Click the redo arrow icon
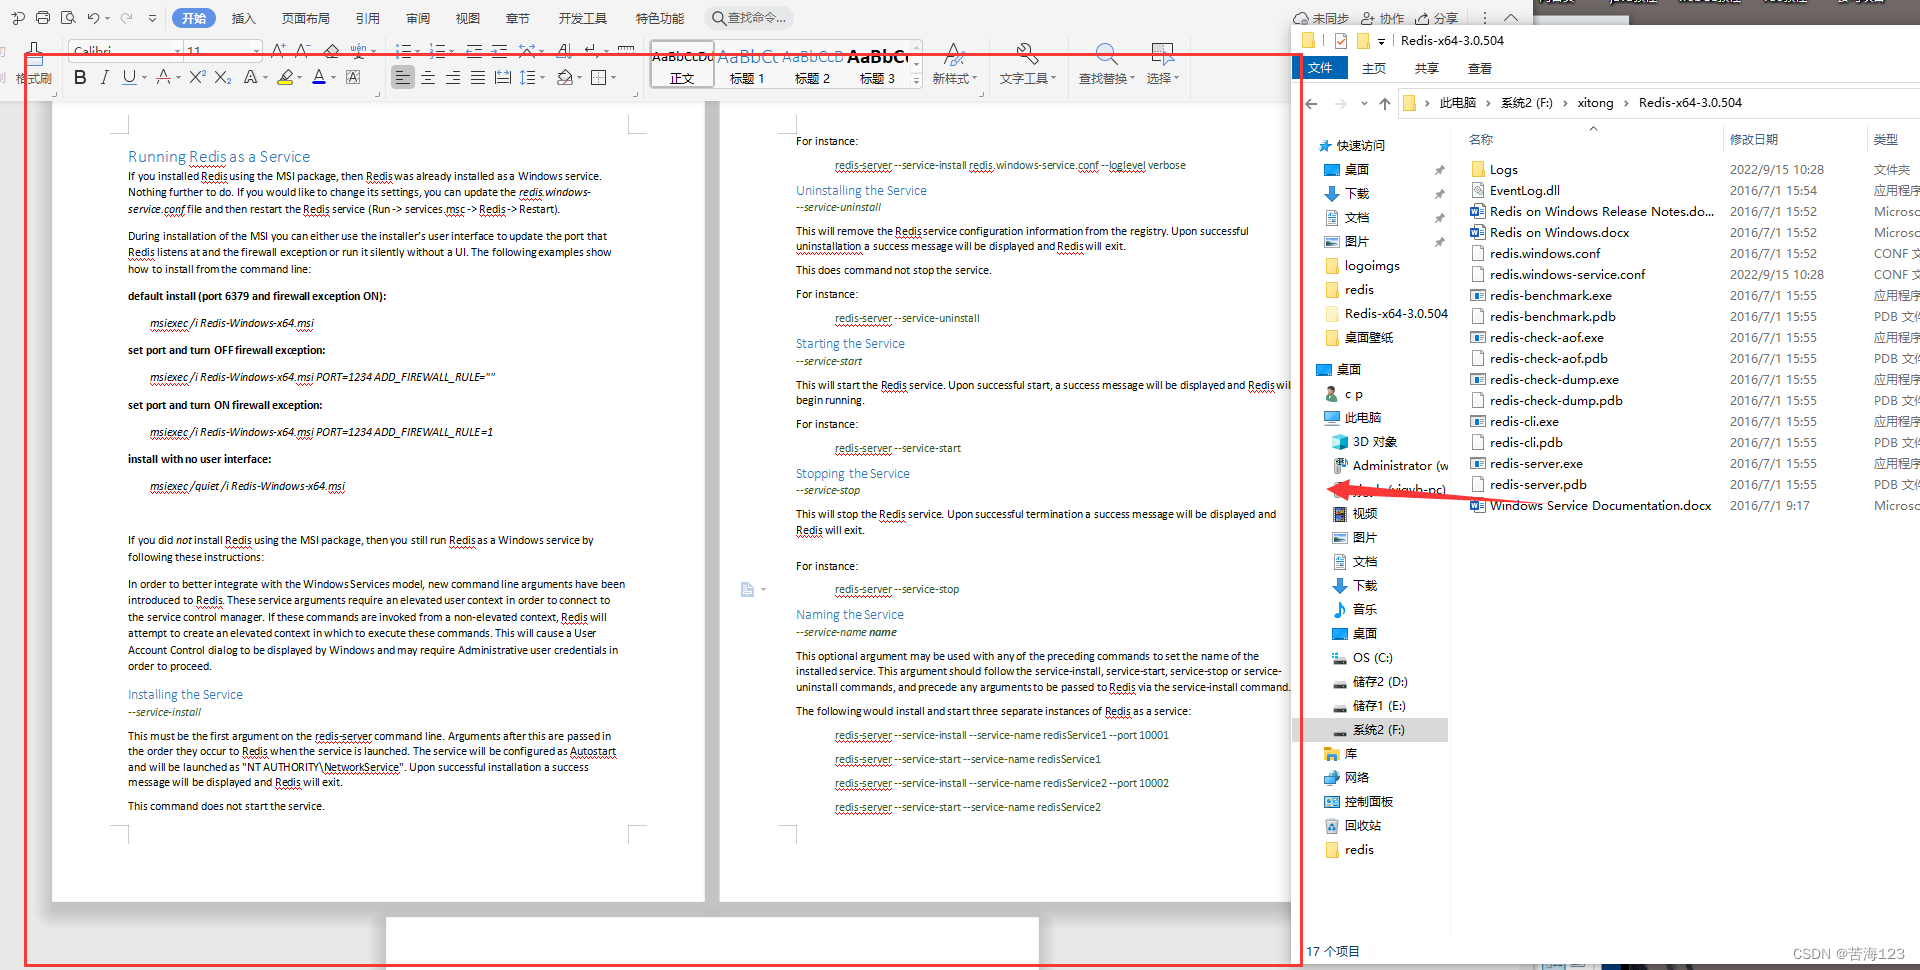 [x=127, y=18]
